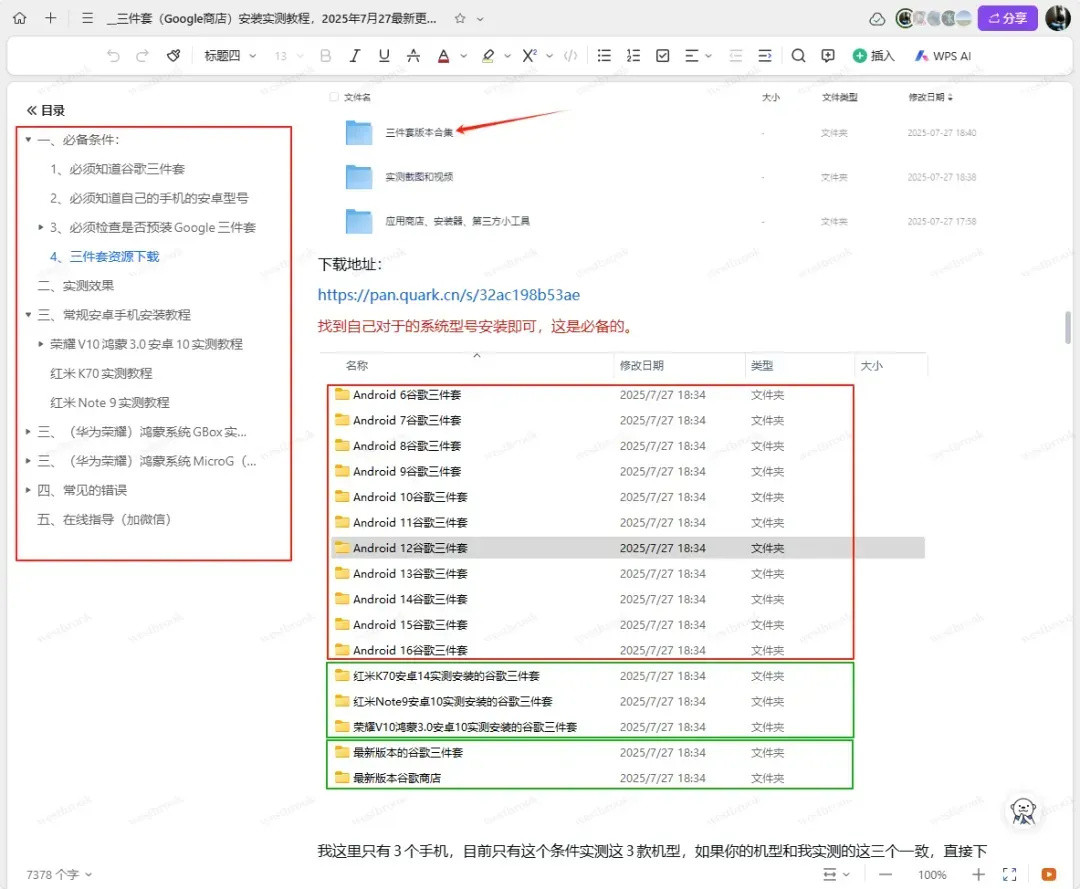Select outline item 4、三件套资源下载
Image resolution: width=1080 pixels, height=889 pixels.
point(105,257)
